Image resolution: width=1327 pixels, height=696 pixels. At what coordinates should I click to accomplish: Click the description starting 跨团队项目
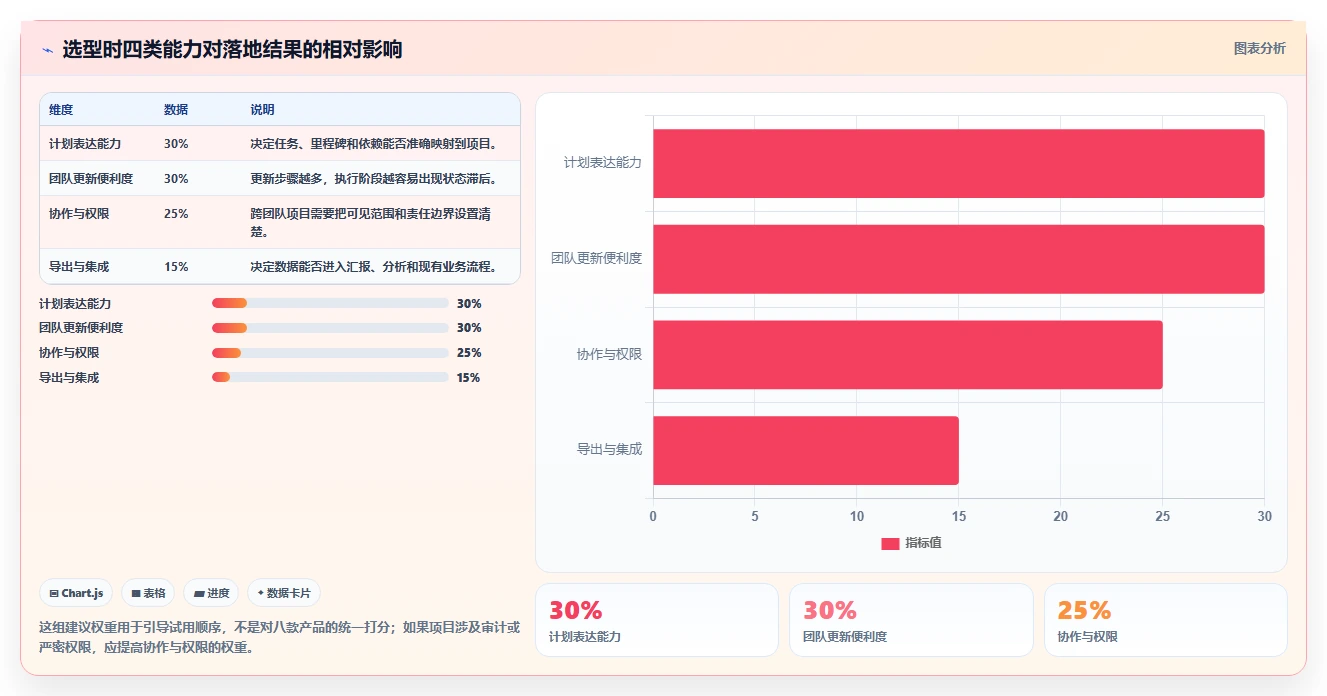[371, 222]
